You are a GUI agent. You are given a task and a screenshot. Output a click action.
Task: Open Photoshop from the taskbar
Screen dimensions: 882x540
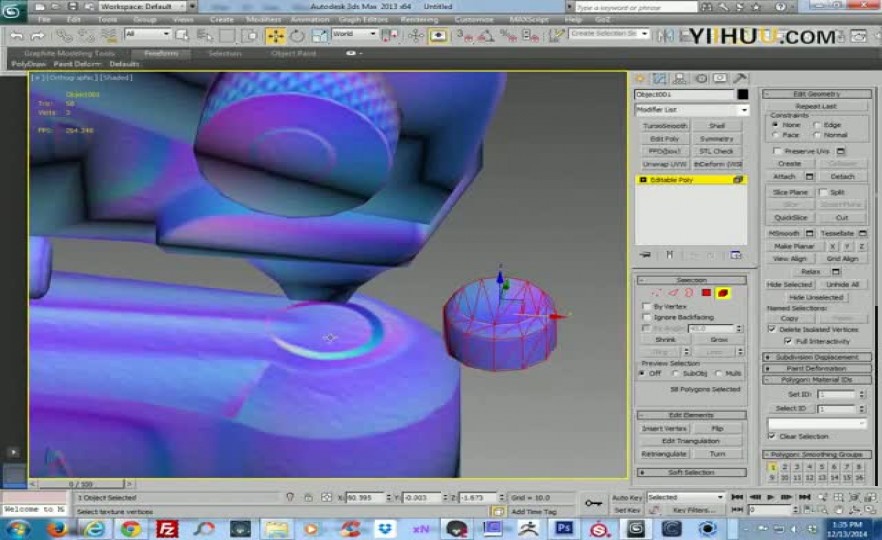click(564, 529)
